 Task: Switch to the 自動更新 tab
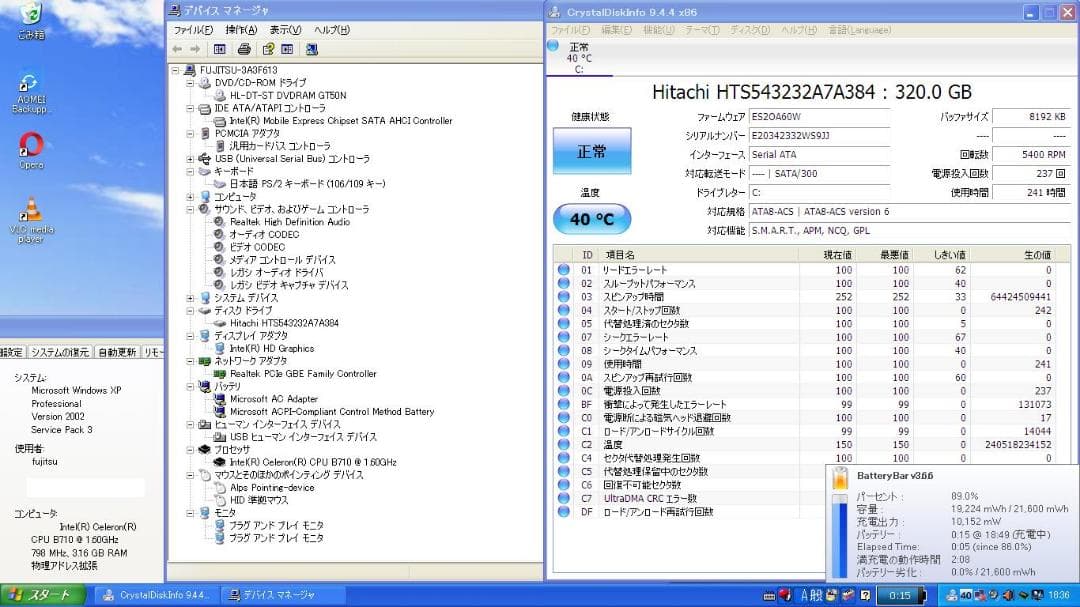117,352
